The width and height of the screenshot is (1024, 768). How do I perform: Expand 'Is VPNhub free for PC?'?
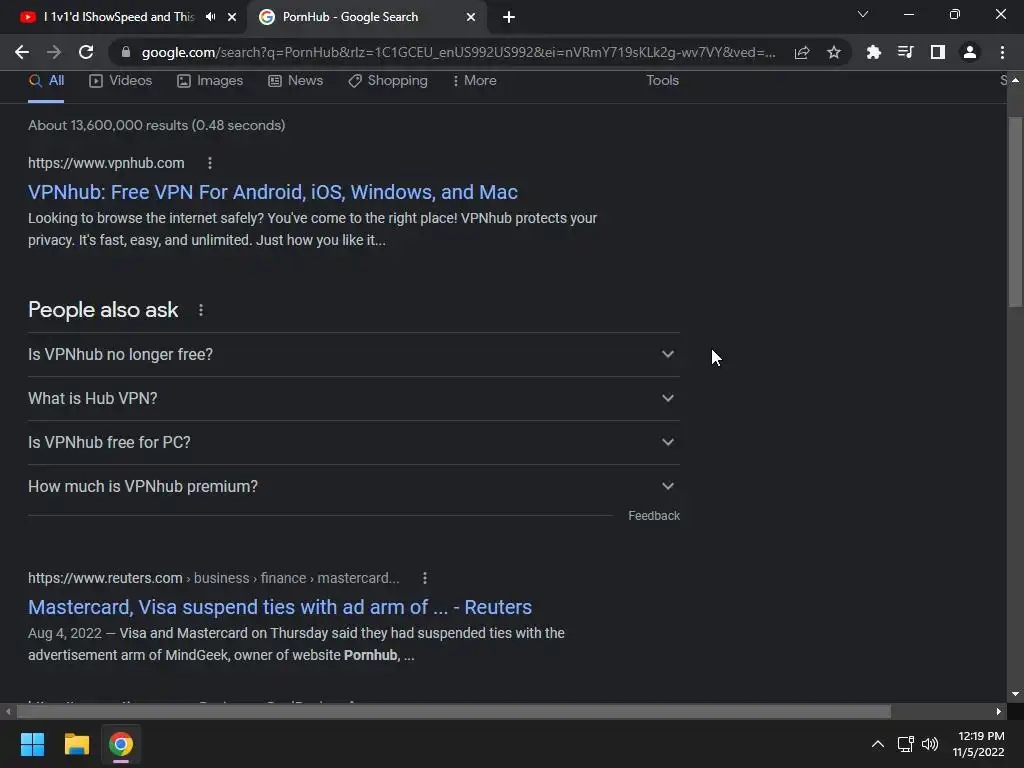click(354, 442)
